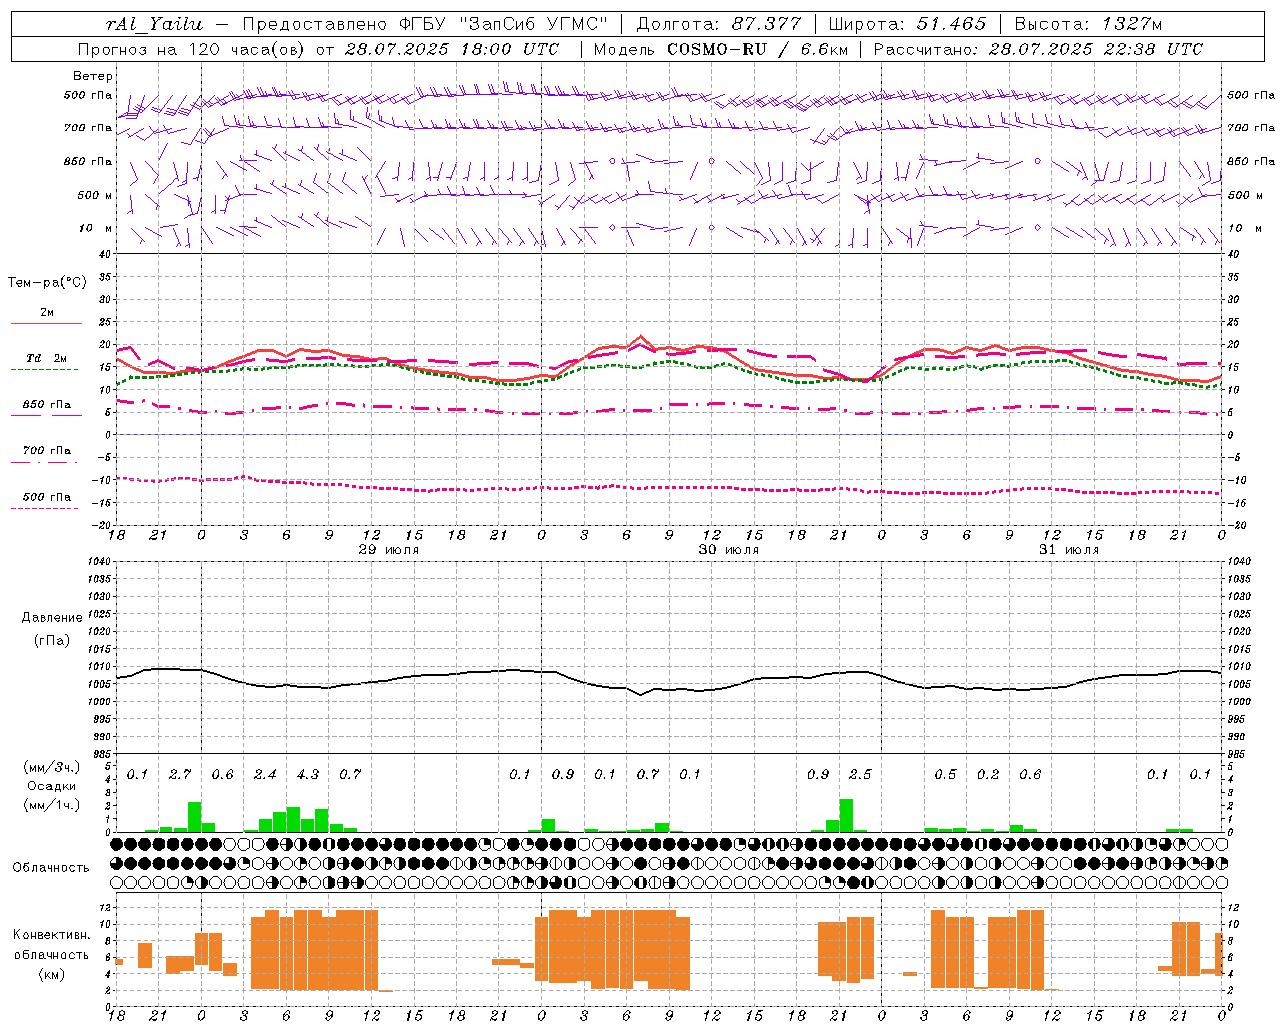Click the "31 июля" date label
This screenshot has width=1280, height=1024.
(1069, 550)
